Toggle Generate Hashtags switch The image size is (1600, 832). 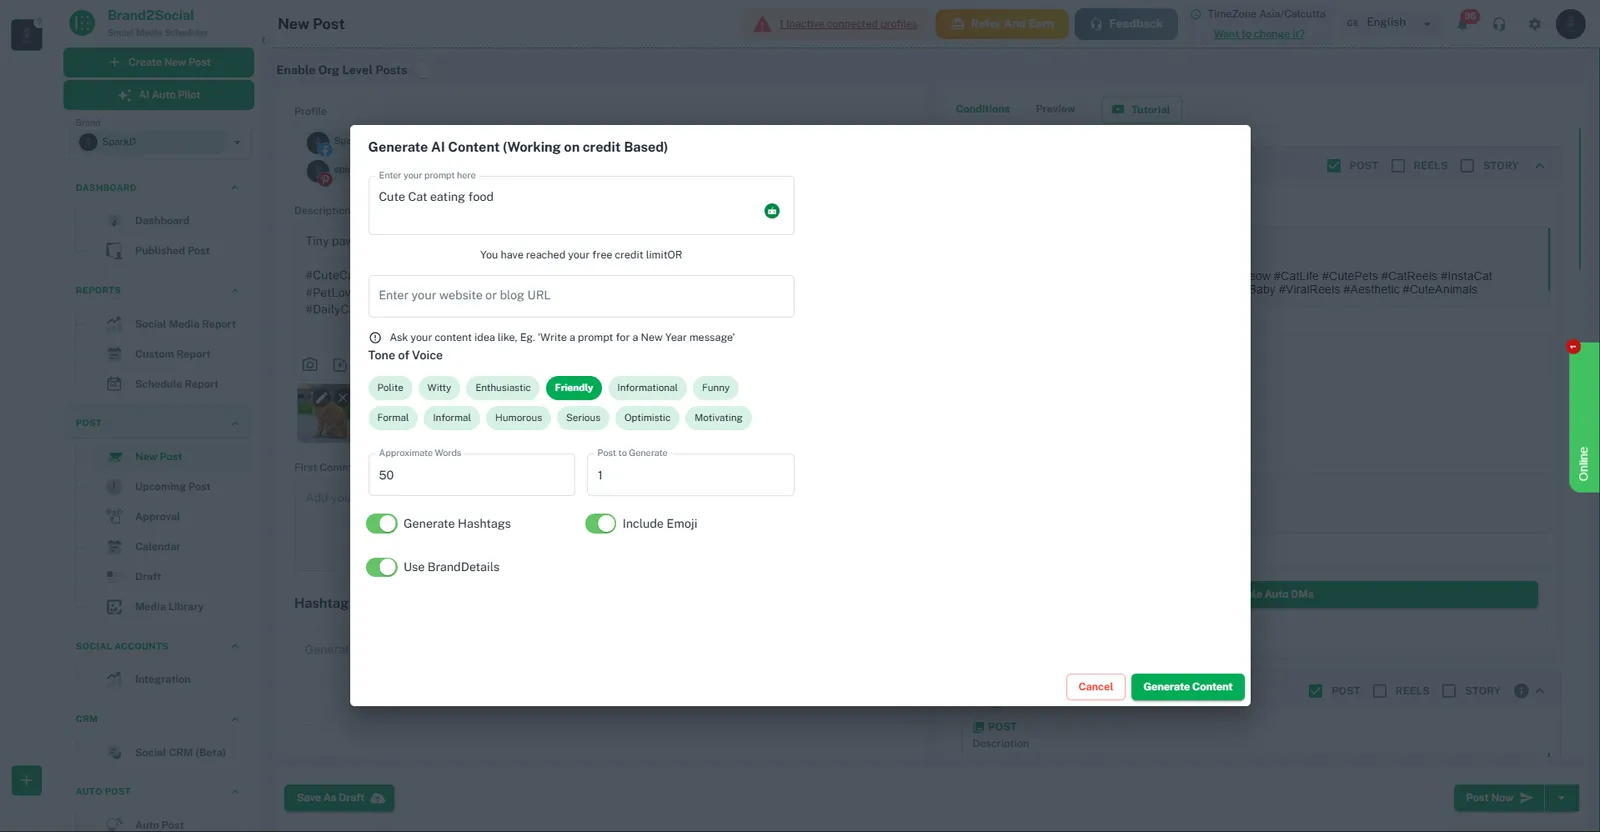pyautogui.click(x=381, y=524)
